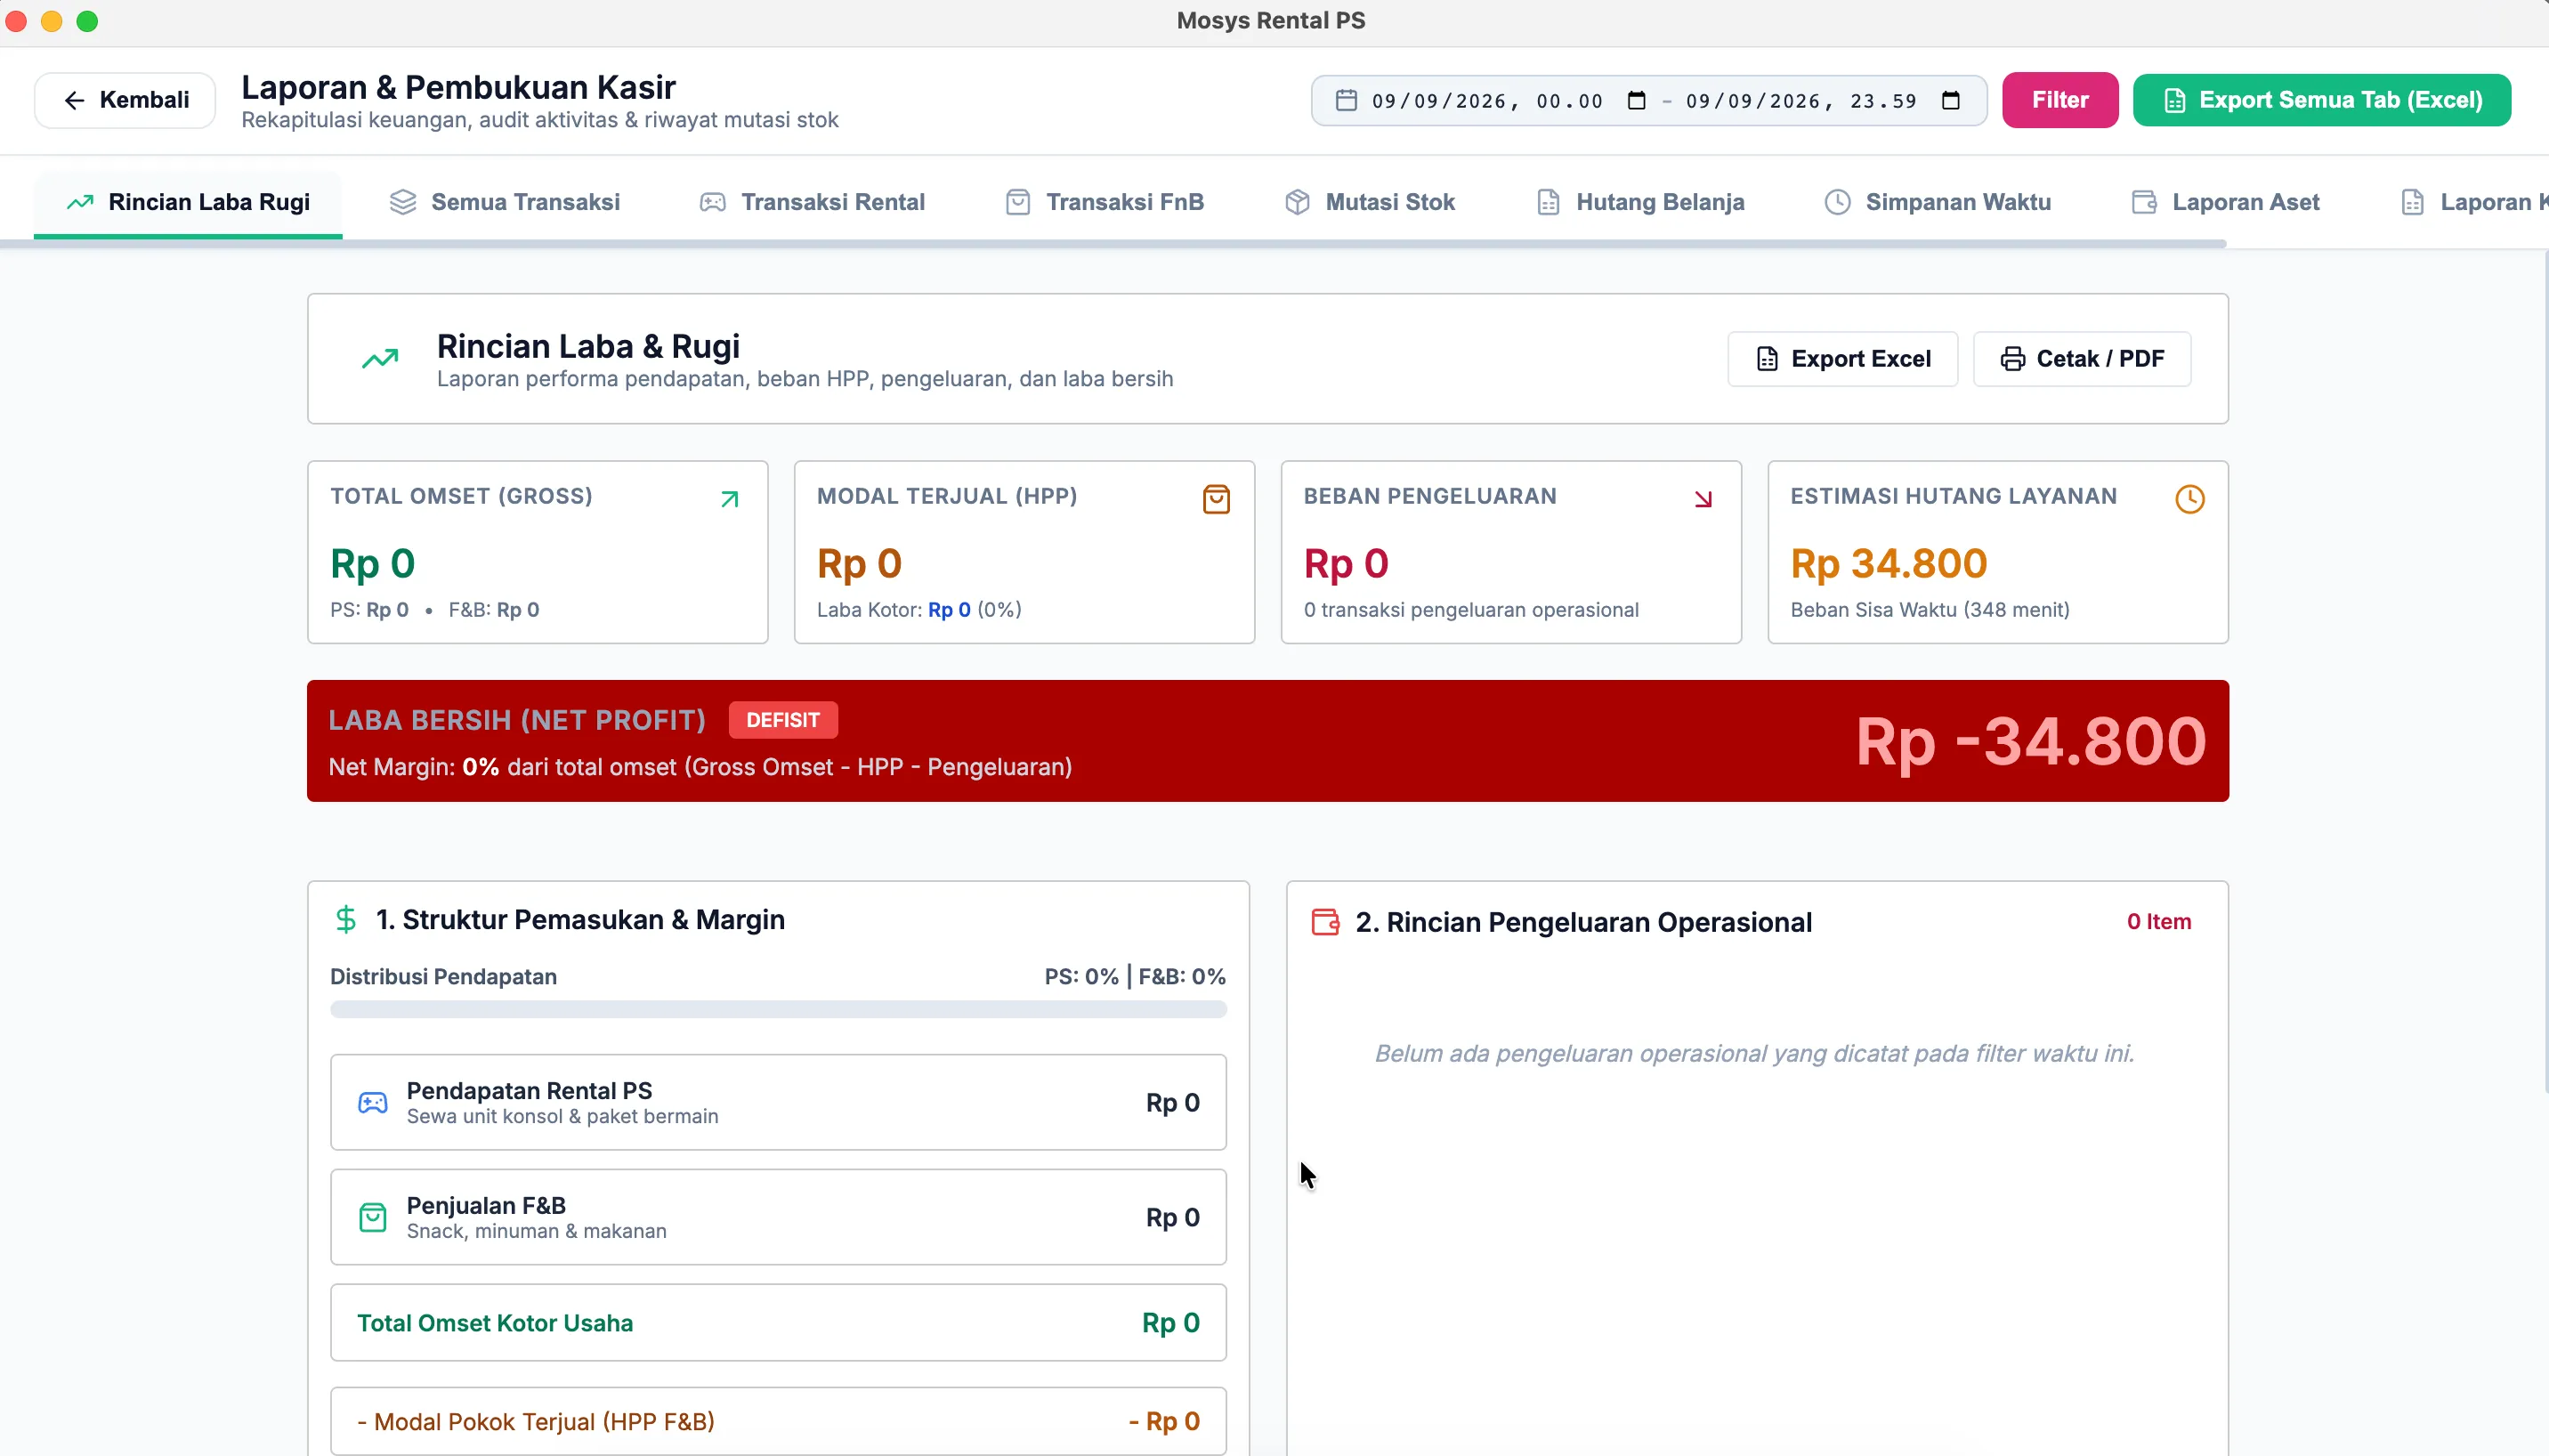
Task: Click 'Beban Sisa Waktu (348 menit)' text
Action: pyautogui.click(x=1929, y=610)
